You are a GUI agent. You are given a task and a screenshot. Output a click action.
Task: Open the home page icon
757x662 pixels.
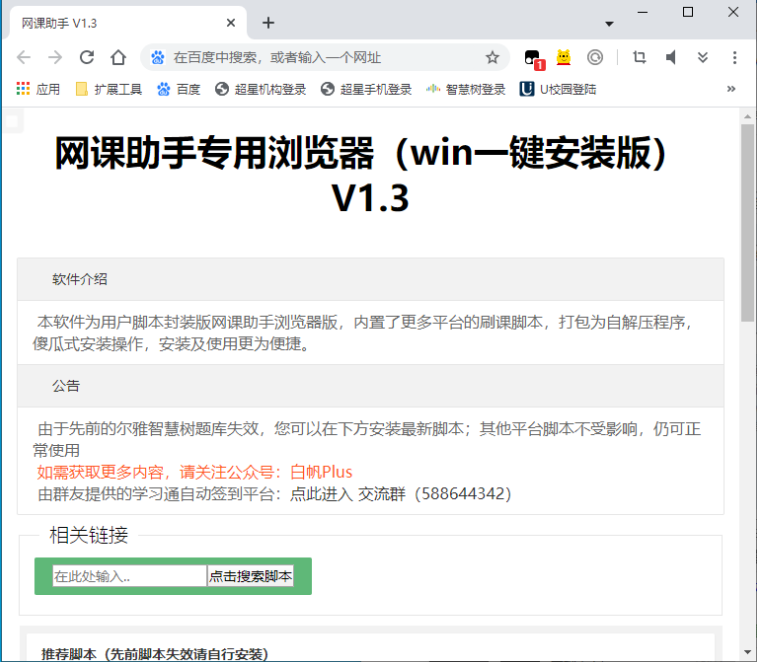point(118,57)
